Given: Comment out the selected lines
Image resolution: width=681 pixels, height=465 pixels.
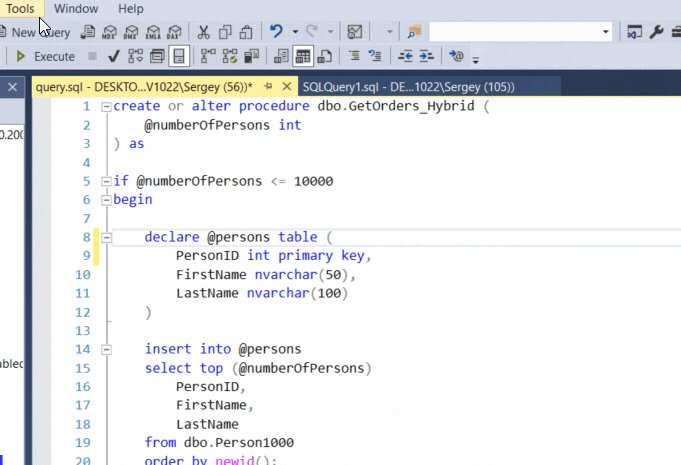Looking at the screenshot, I should pos(354,56).
